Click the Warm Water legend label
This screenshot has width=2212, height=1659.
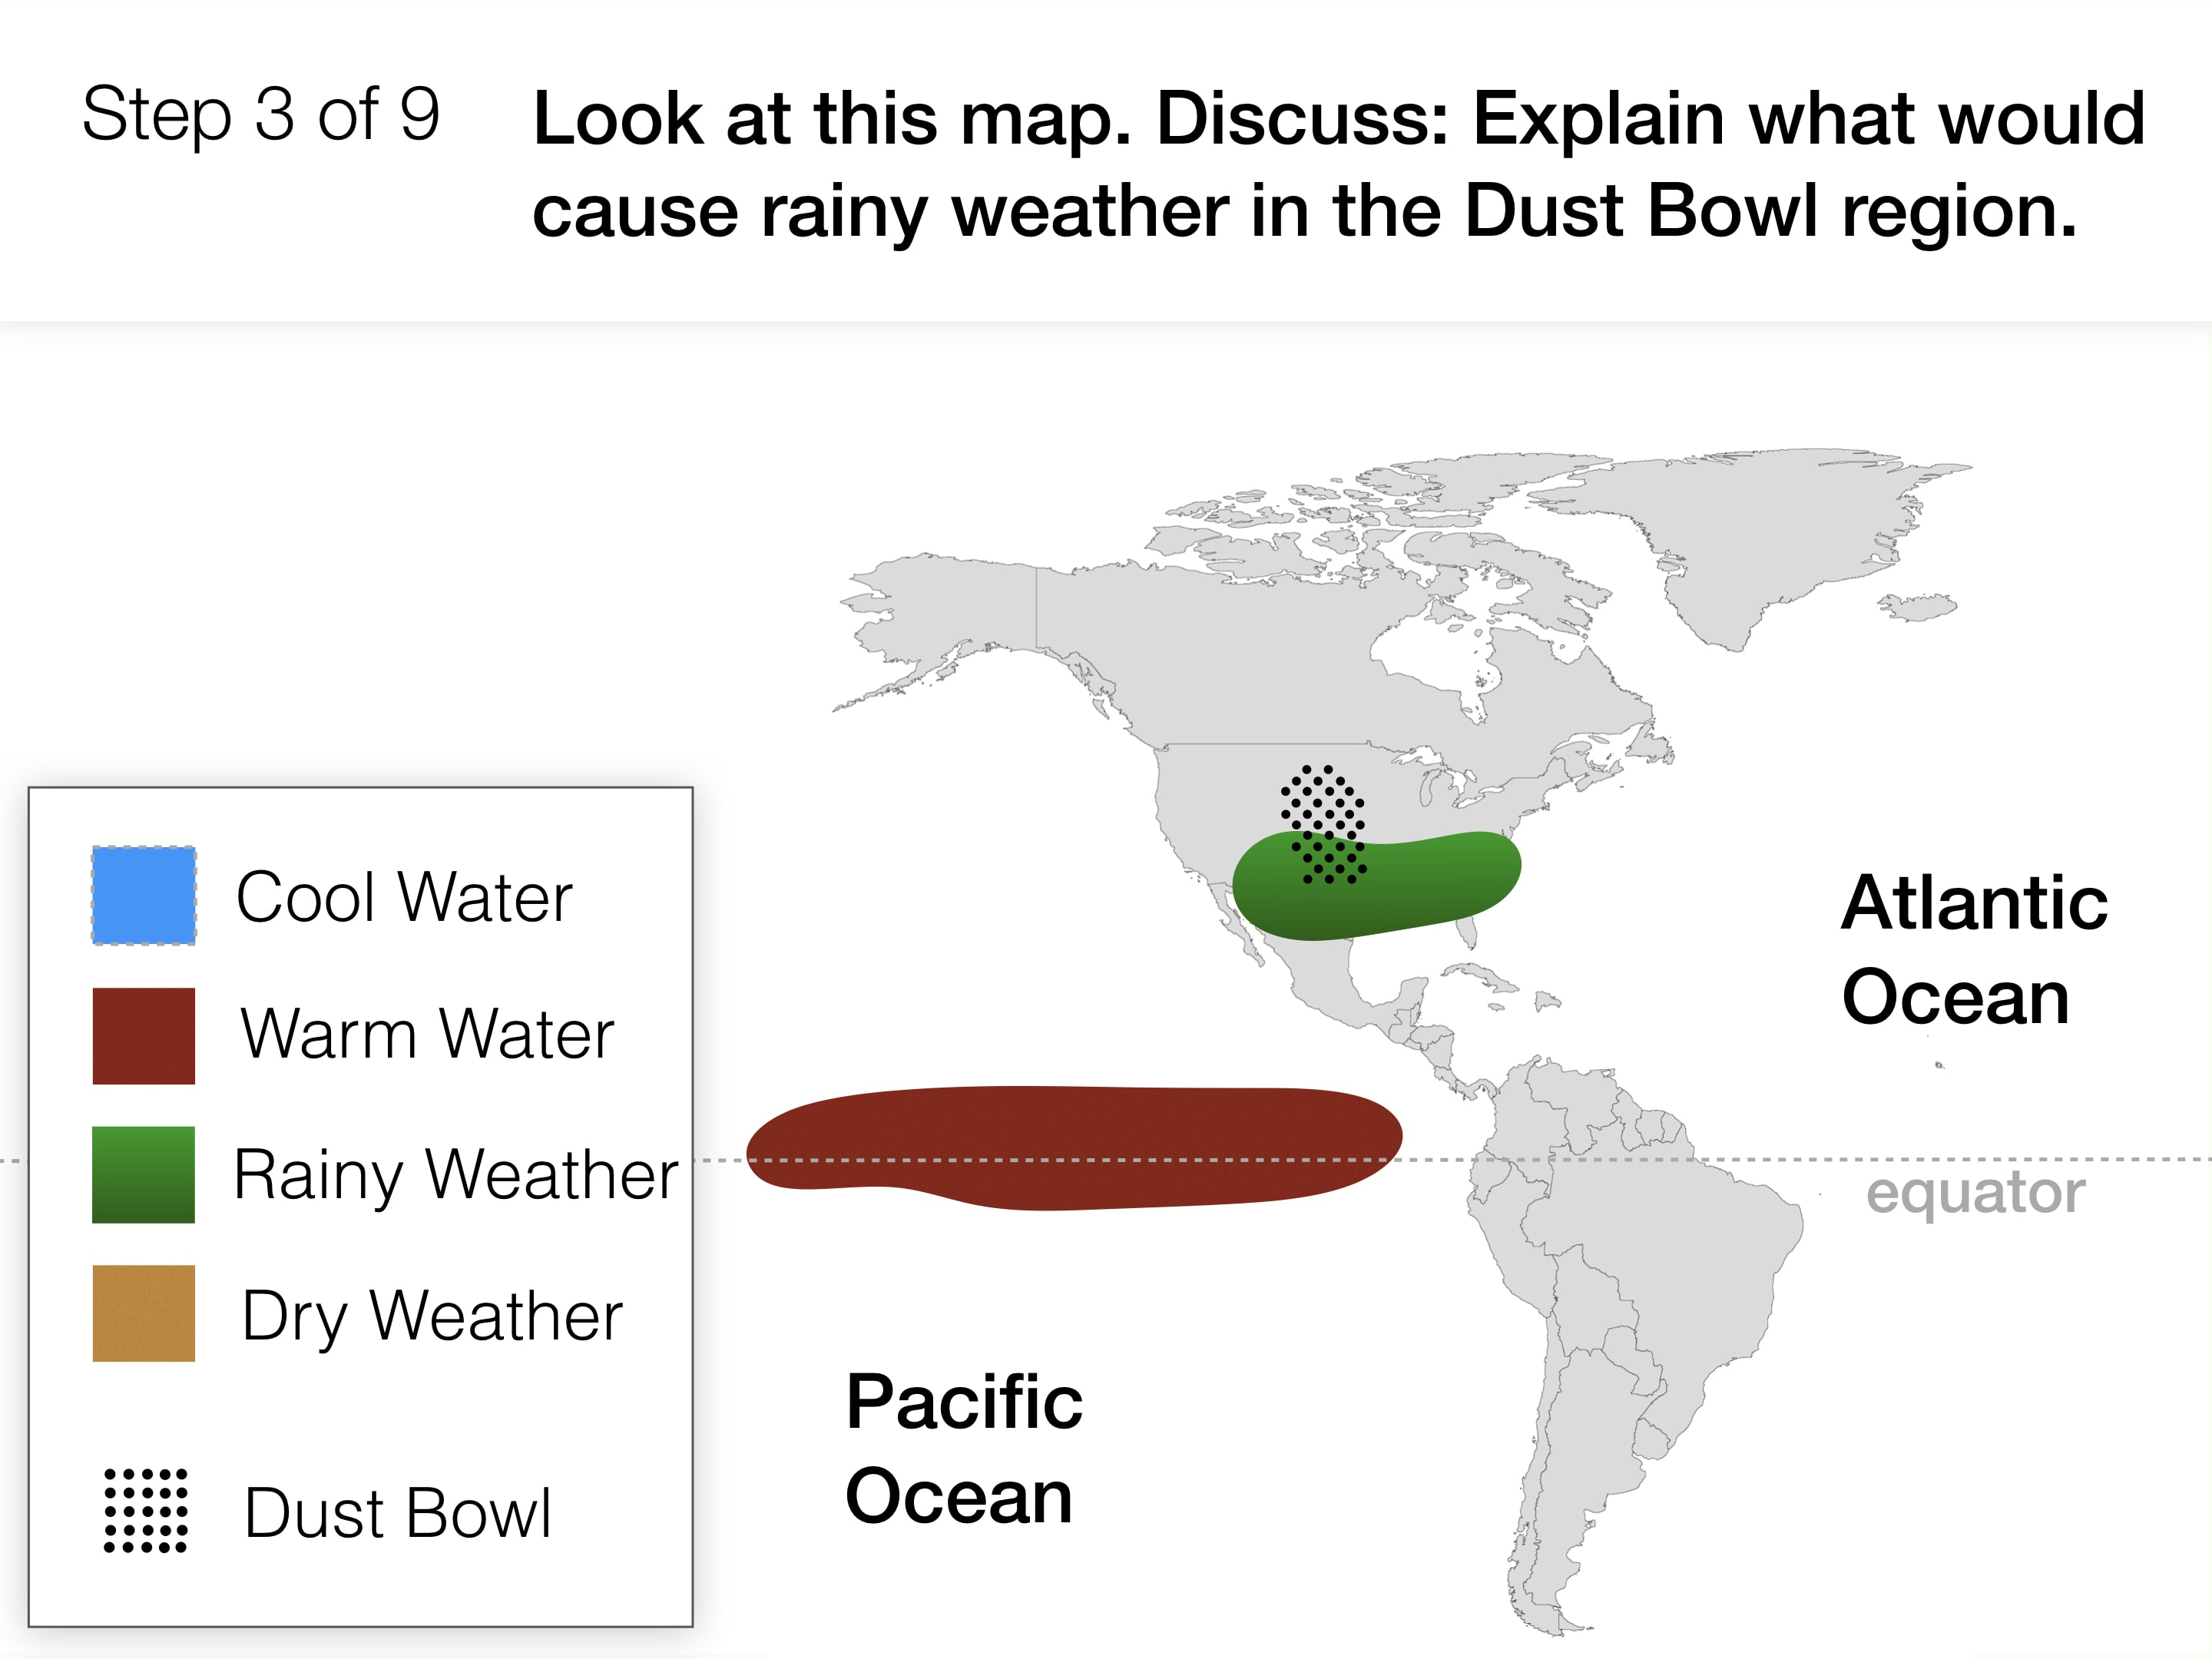tap(427, 1034)
